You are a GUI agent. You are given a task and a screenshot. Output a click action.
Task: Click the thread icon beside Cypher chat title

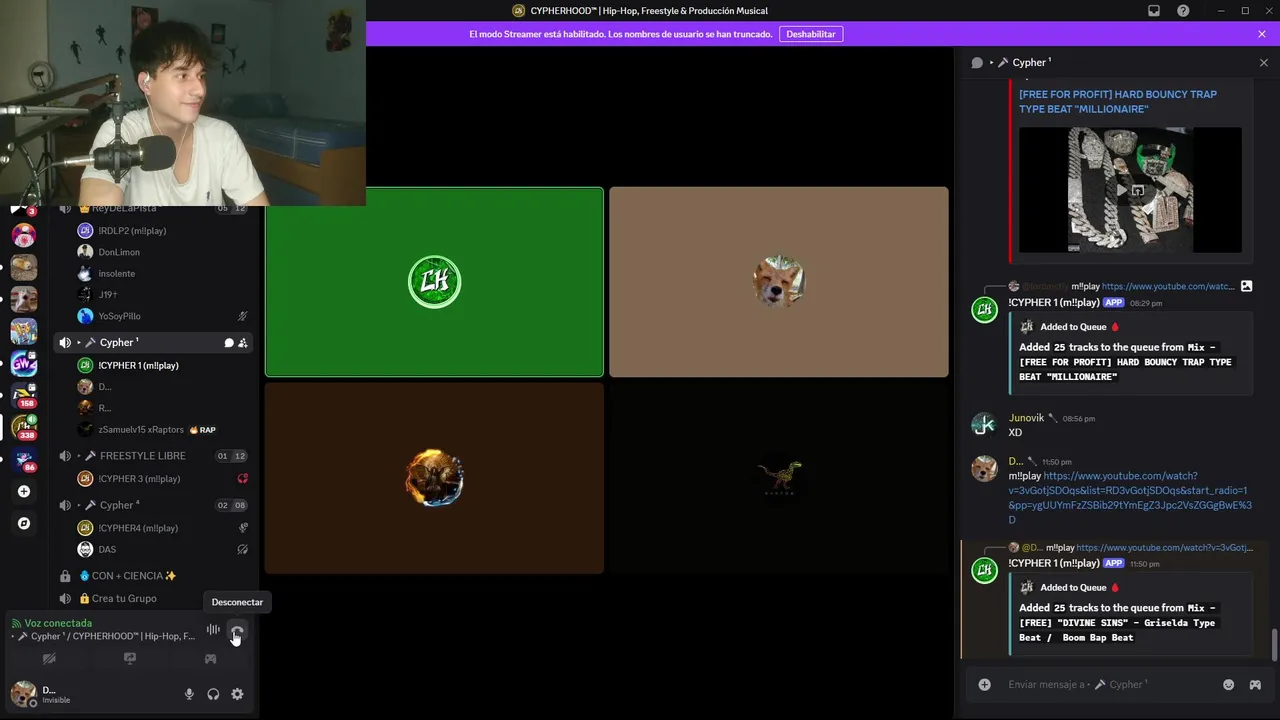click(x=977, y=62)
